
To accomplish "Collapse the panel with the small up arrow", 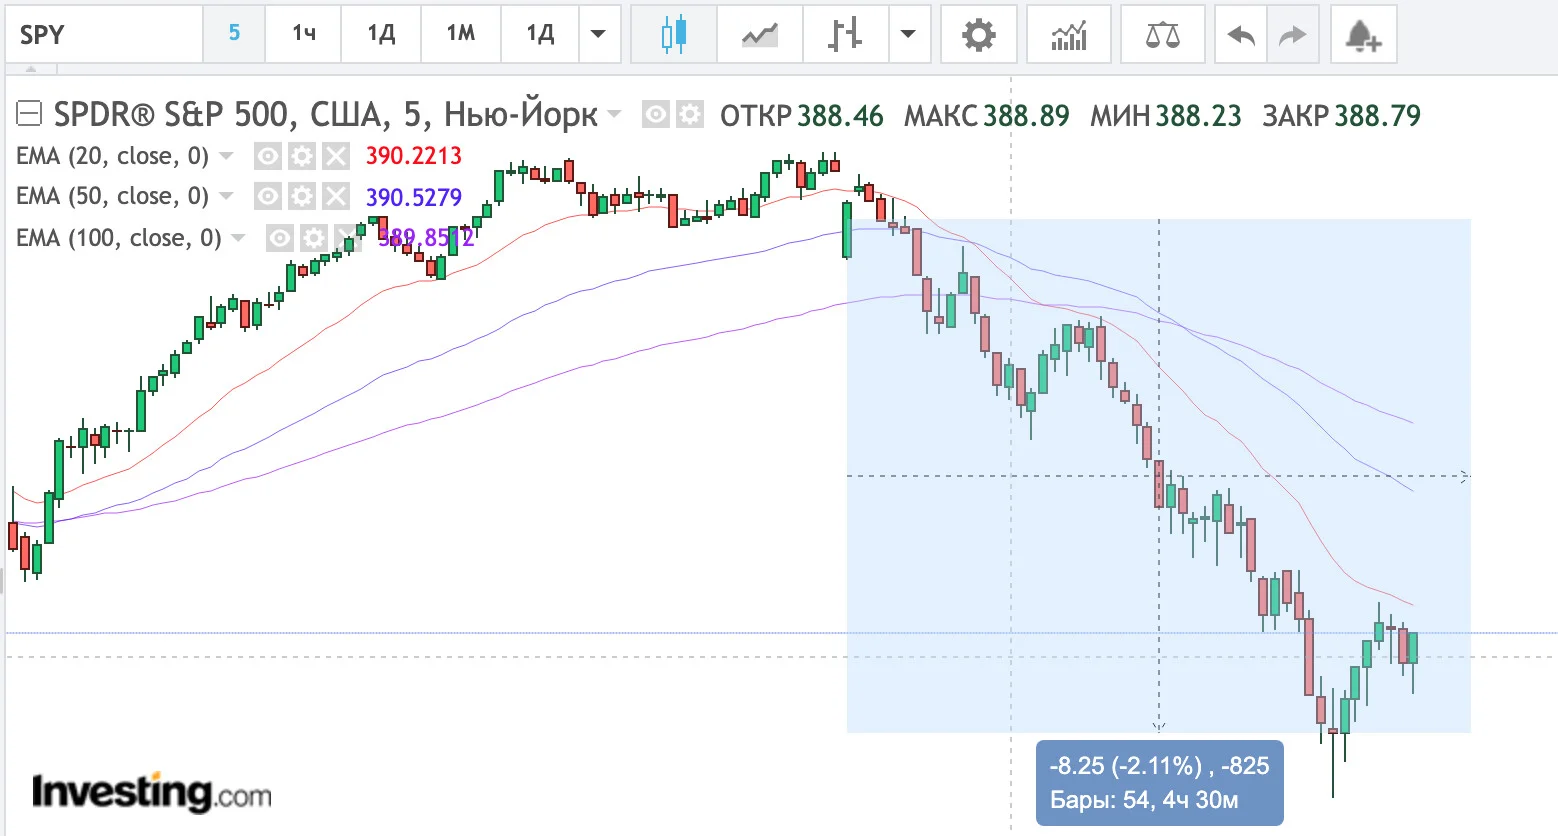I will click(x=31, y=70).
